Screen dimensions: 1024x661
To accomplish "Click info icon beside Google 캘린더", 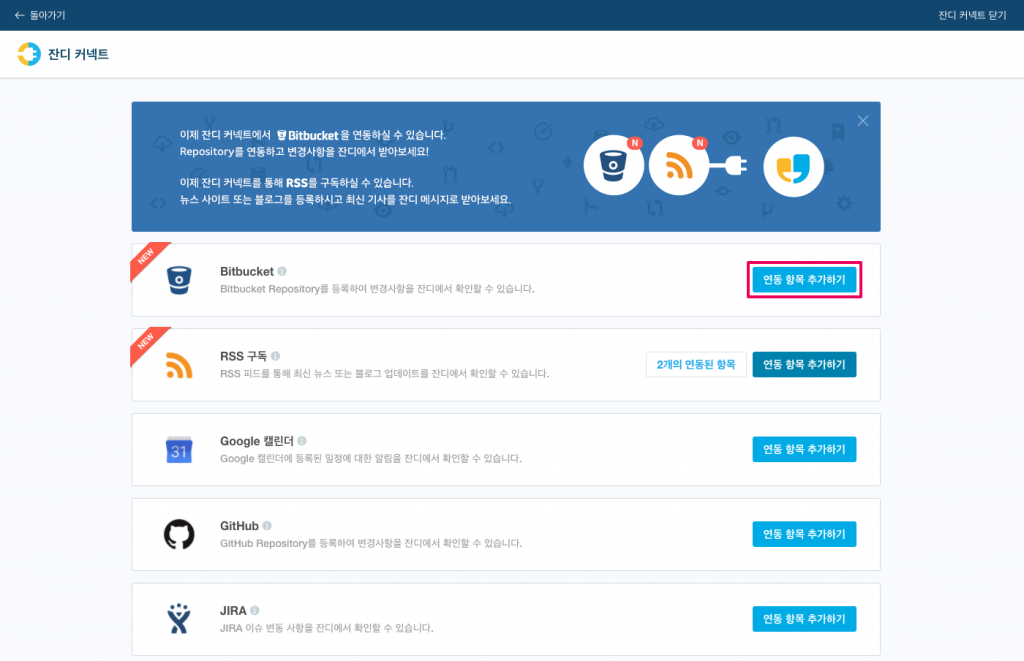I will (301, 440).
